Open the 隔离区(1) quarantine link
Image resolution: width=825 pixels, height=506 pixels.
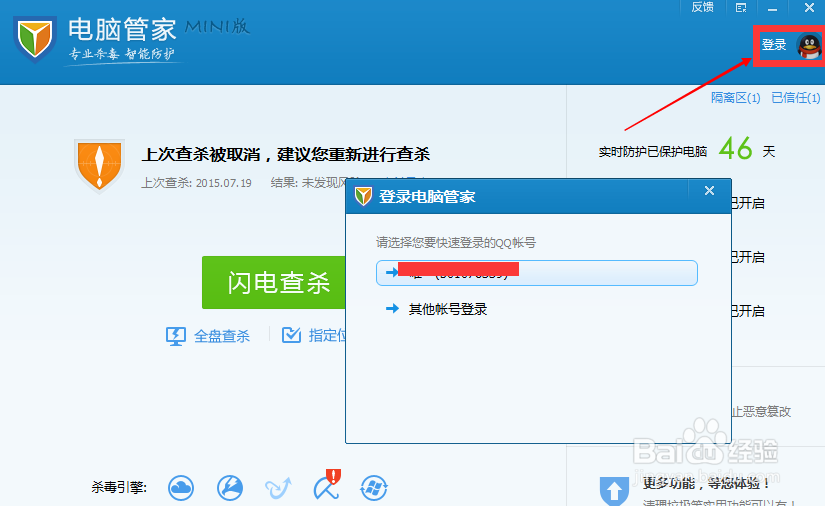click(x=735, y=98)
